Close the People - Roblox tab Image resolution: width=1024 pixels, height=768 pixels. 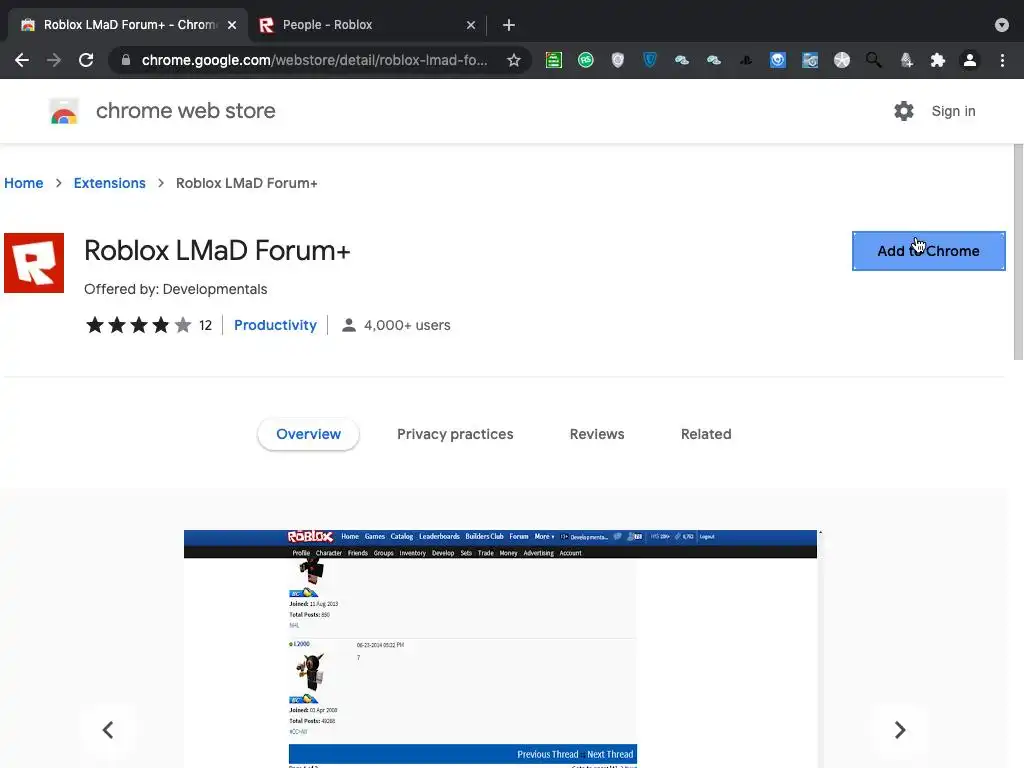[x=471, y=25]
